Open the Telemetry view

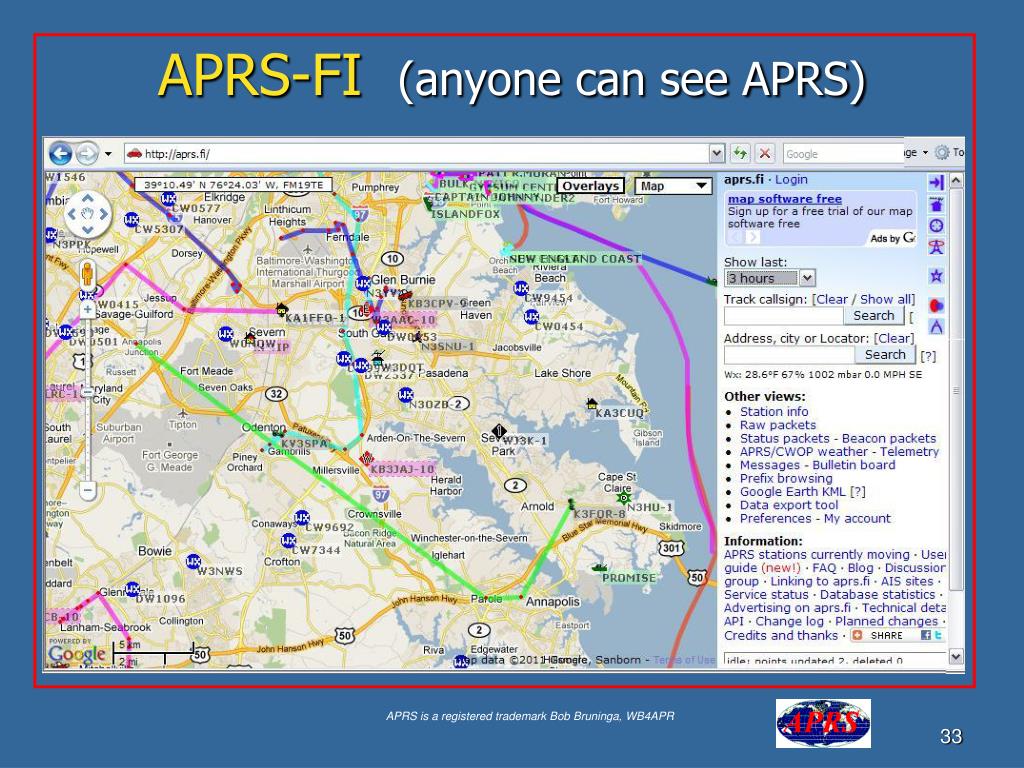(909, 452)
